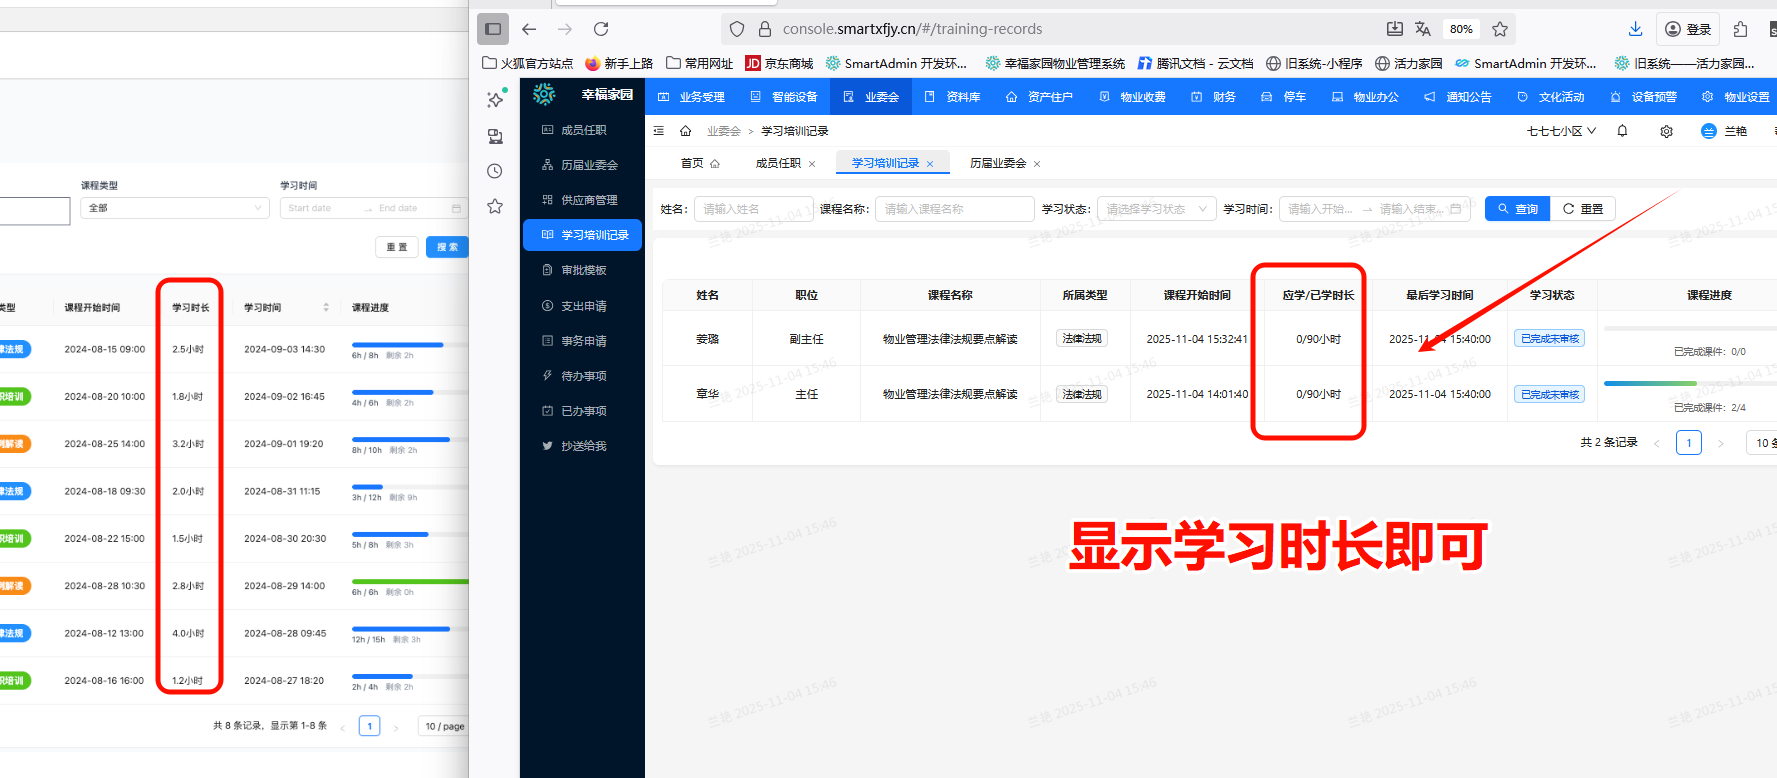Expand 课程类型 全部 dropdown in left window
This screenshot has height=778, width=1777.
click(175, 208)
